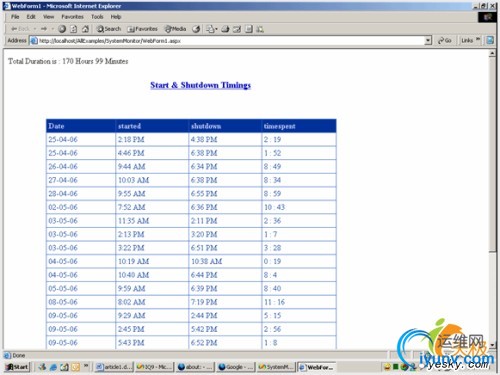Click the yellow smiley system tray icon
The height and width of the screenshot is (375, 500).
click(387, 367)
